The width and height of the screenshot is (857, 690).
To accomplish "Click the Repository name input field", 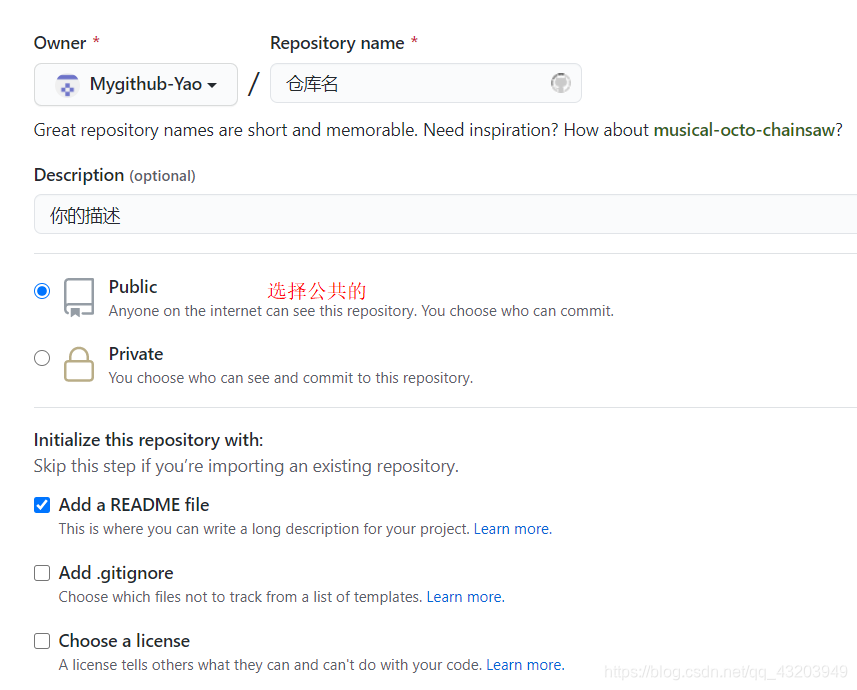I will [410, 84].
